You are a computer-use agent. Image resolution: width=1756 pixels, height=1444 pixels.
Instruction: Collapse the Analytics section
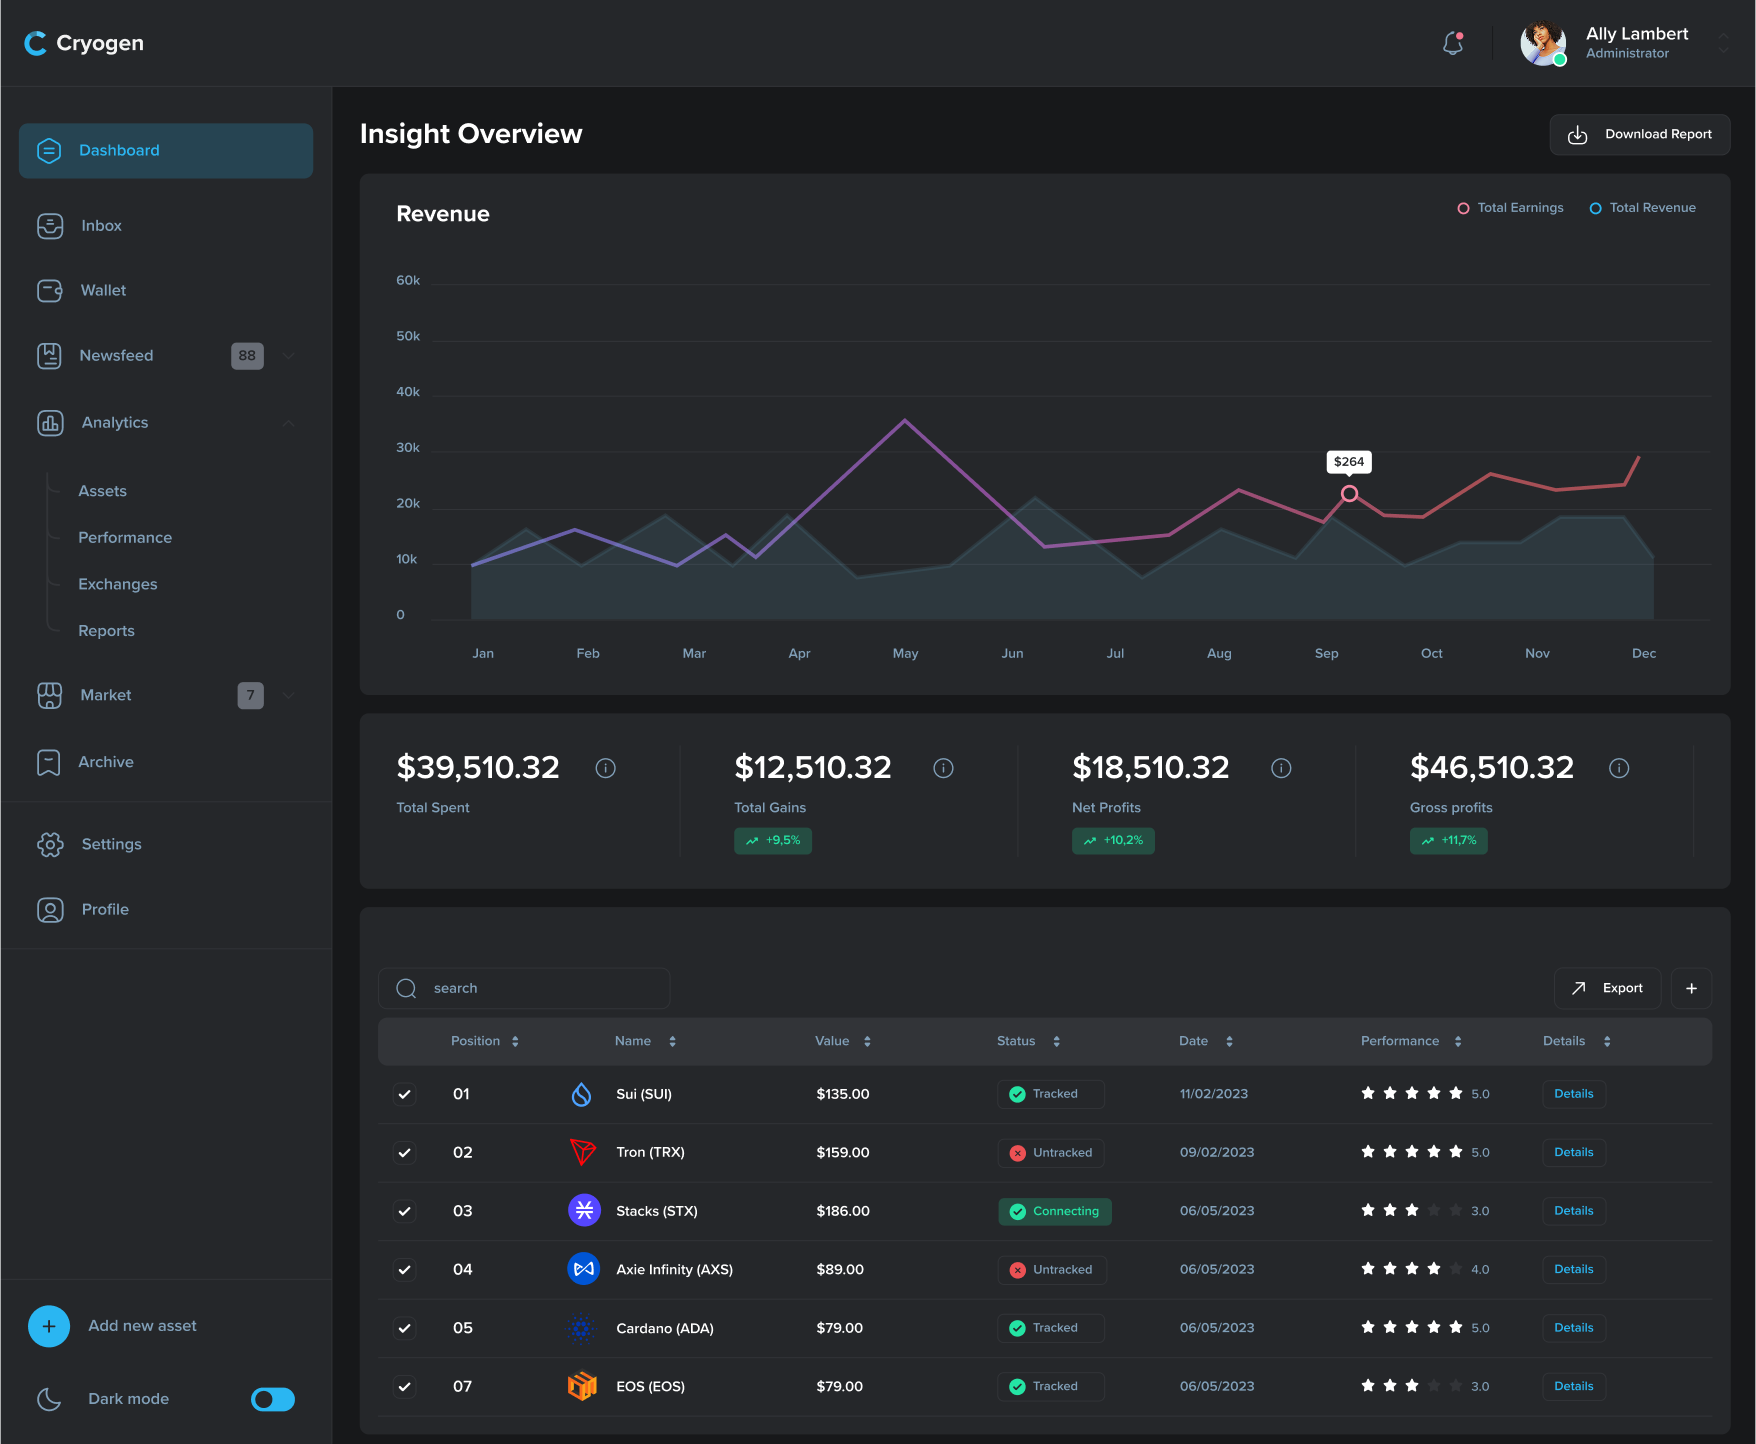(x=289, y=422)
